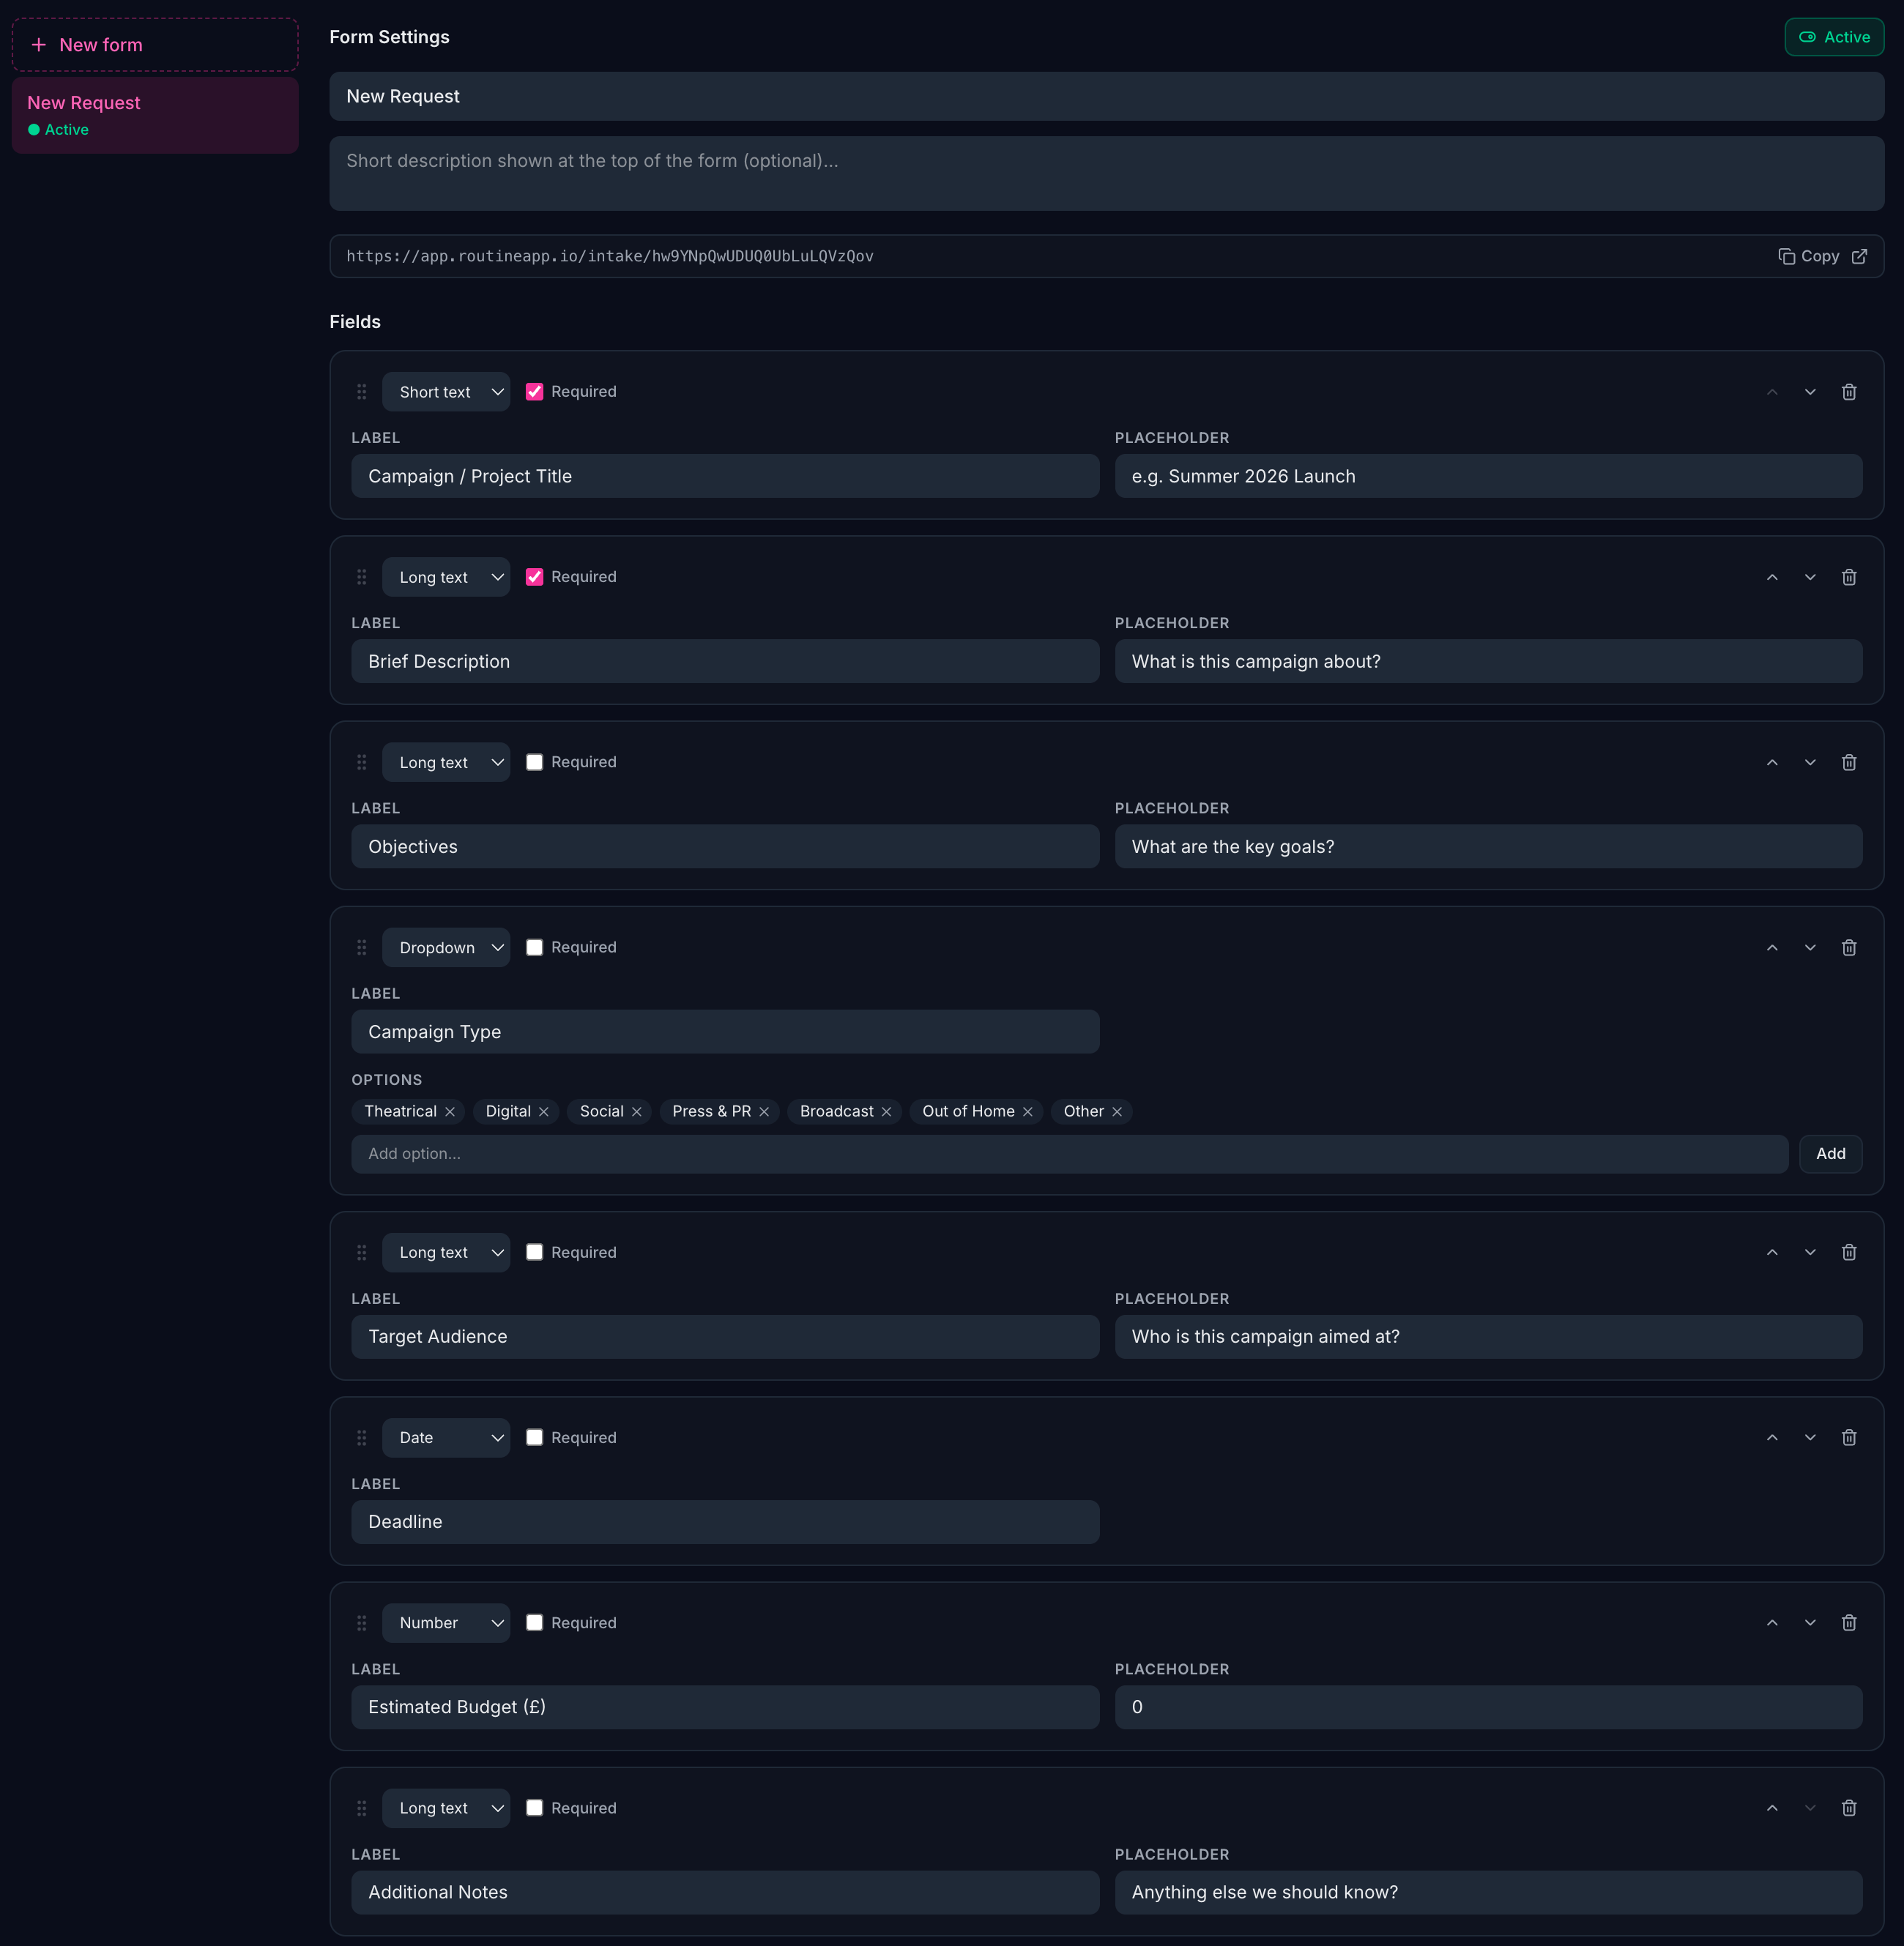Select New Request form in sidebar
Image resolution: width=1904 pixels, height=1946 pixels.
click(x=155, y=115)
